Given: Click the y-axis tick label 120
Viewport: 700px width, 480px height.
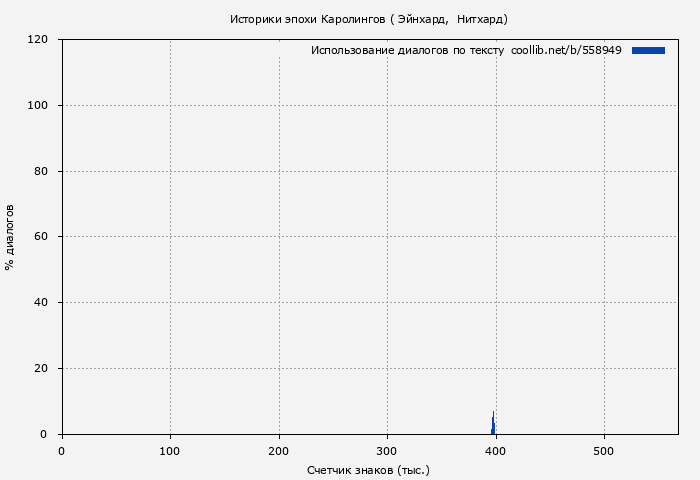Looking at the screenshot, I should click(x=39, y=40).
